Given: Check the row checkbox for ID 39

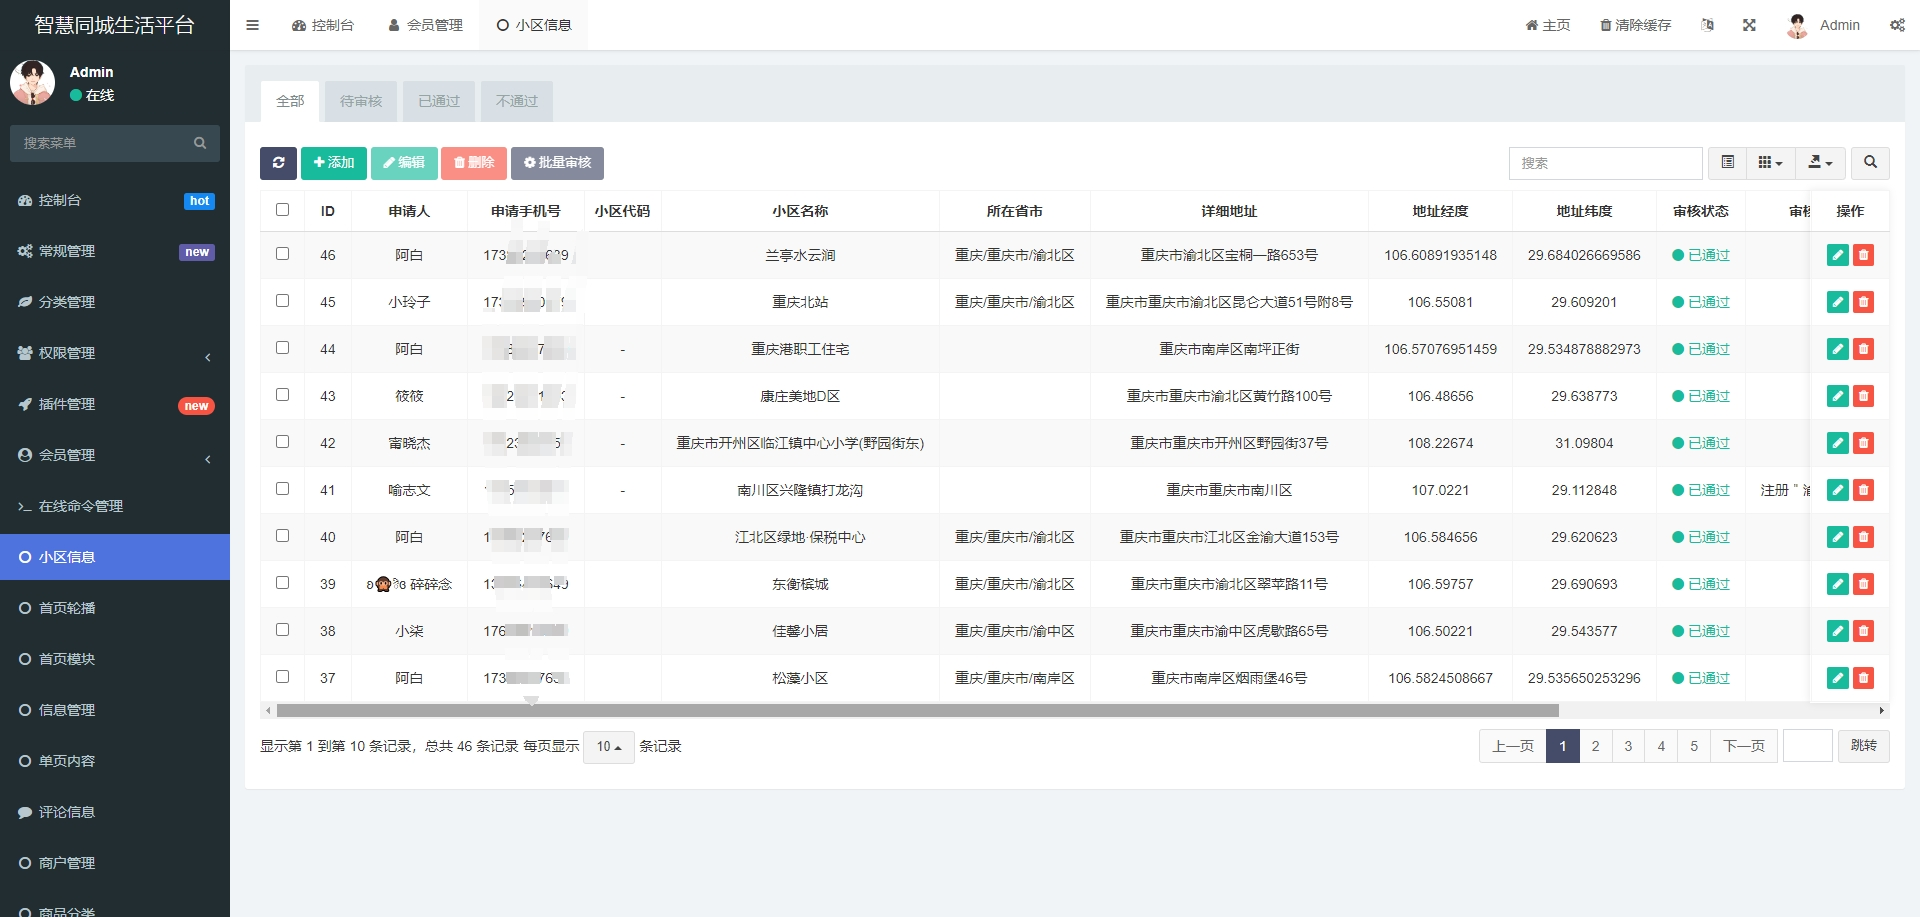Looking at the screenshot, I should (283, 583).
